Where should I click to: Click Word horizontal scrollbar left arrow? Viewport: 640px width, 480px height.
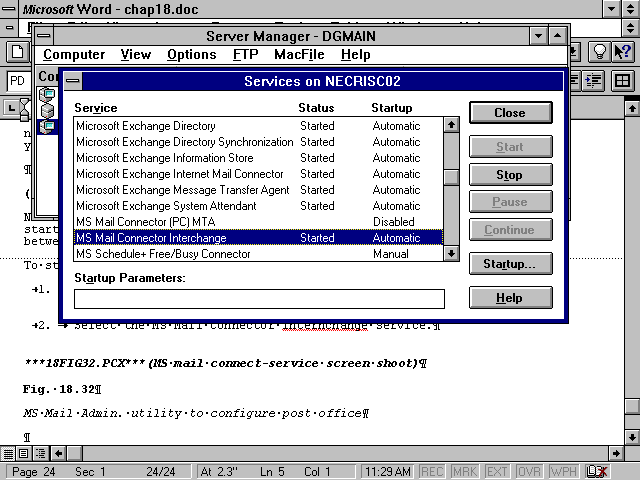pos(58,453)
